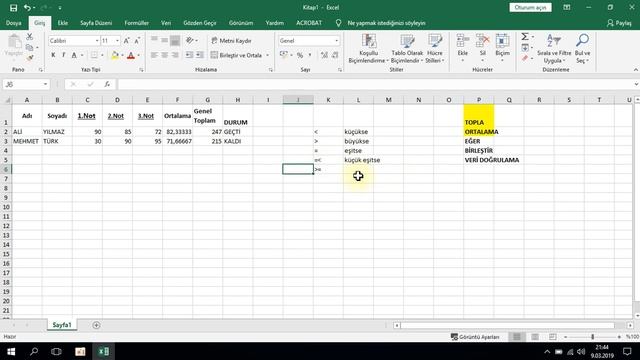Open the text orientation tool

190,40
